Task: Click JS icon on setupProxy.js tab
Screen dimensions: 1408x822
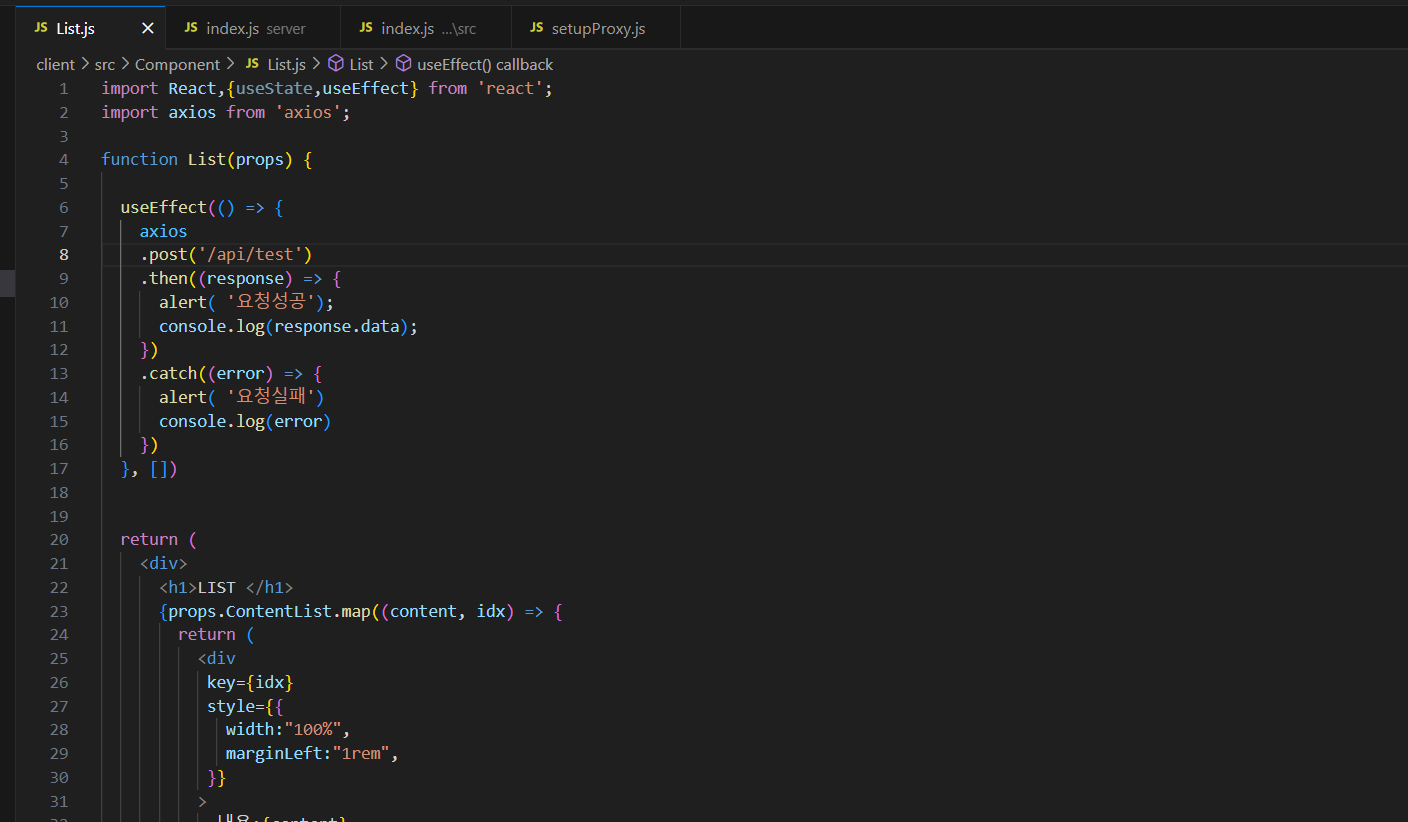Action: click(536, 28)
